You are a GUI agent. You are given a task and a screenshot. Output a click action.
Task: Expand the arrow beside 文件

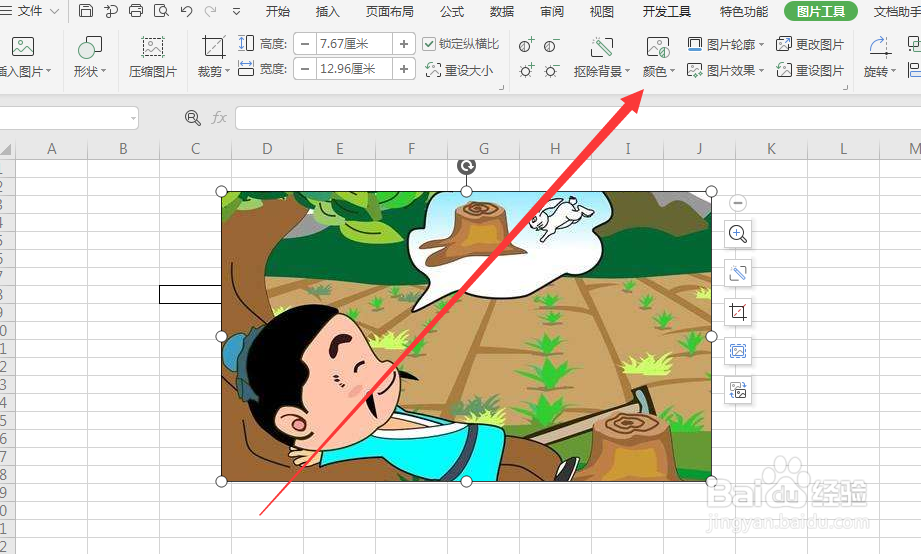55,11
